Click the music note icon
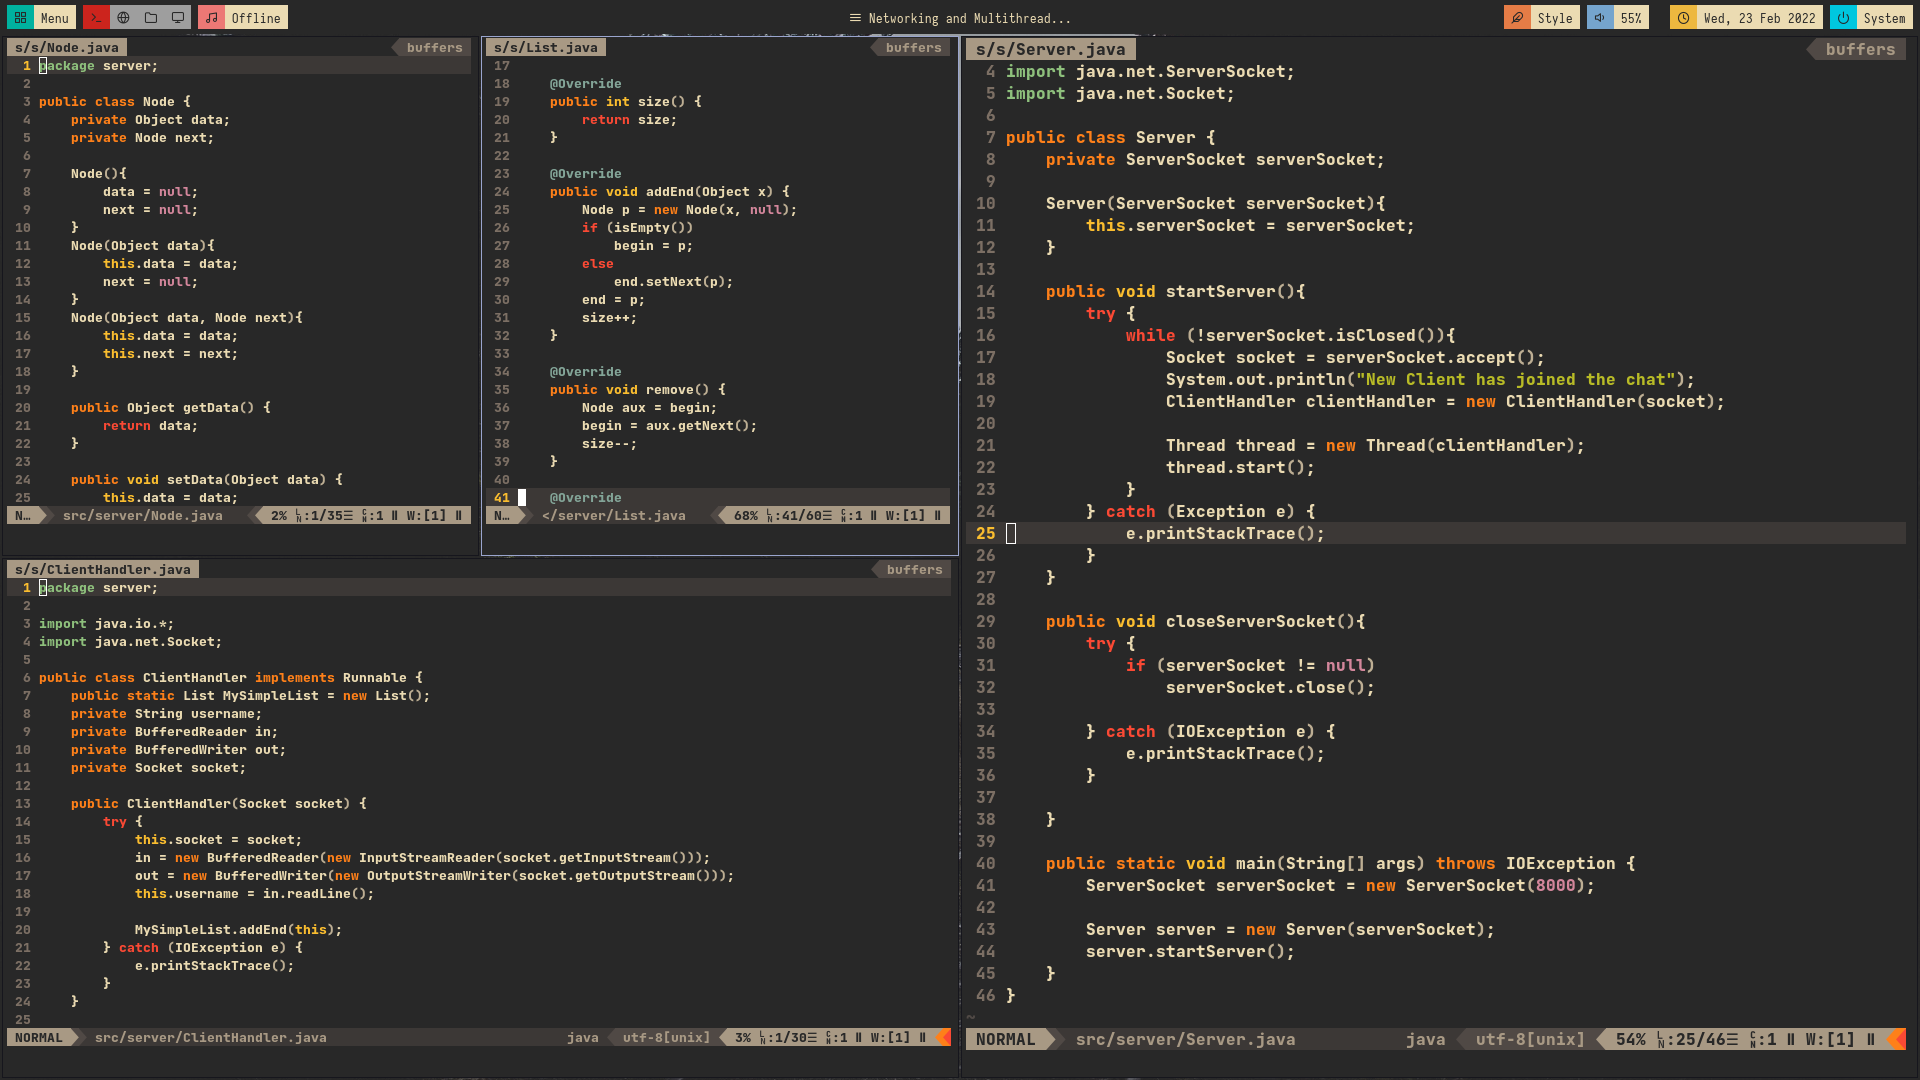Viewport: 1920px width, 1080px height. pos(211,18)
